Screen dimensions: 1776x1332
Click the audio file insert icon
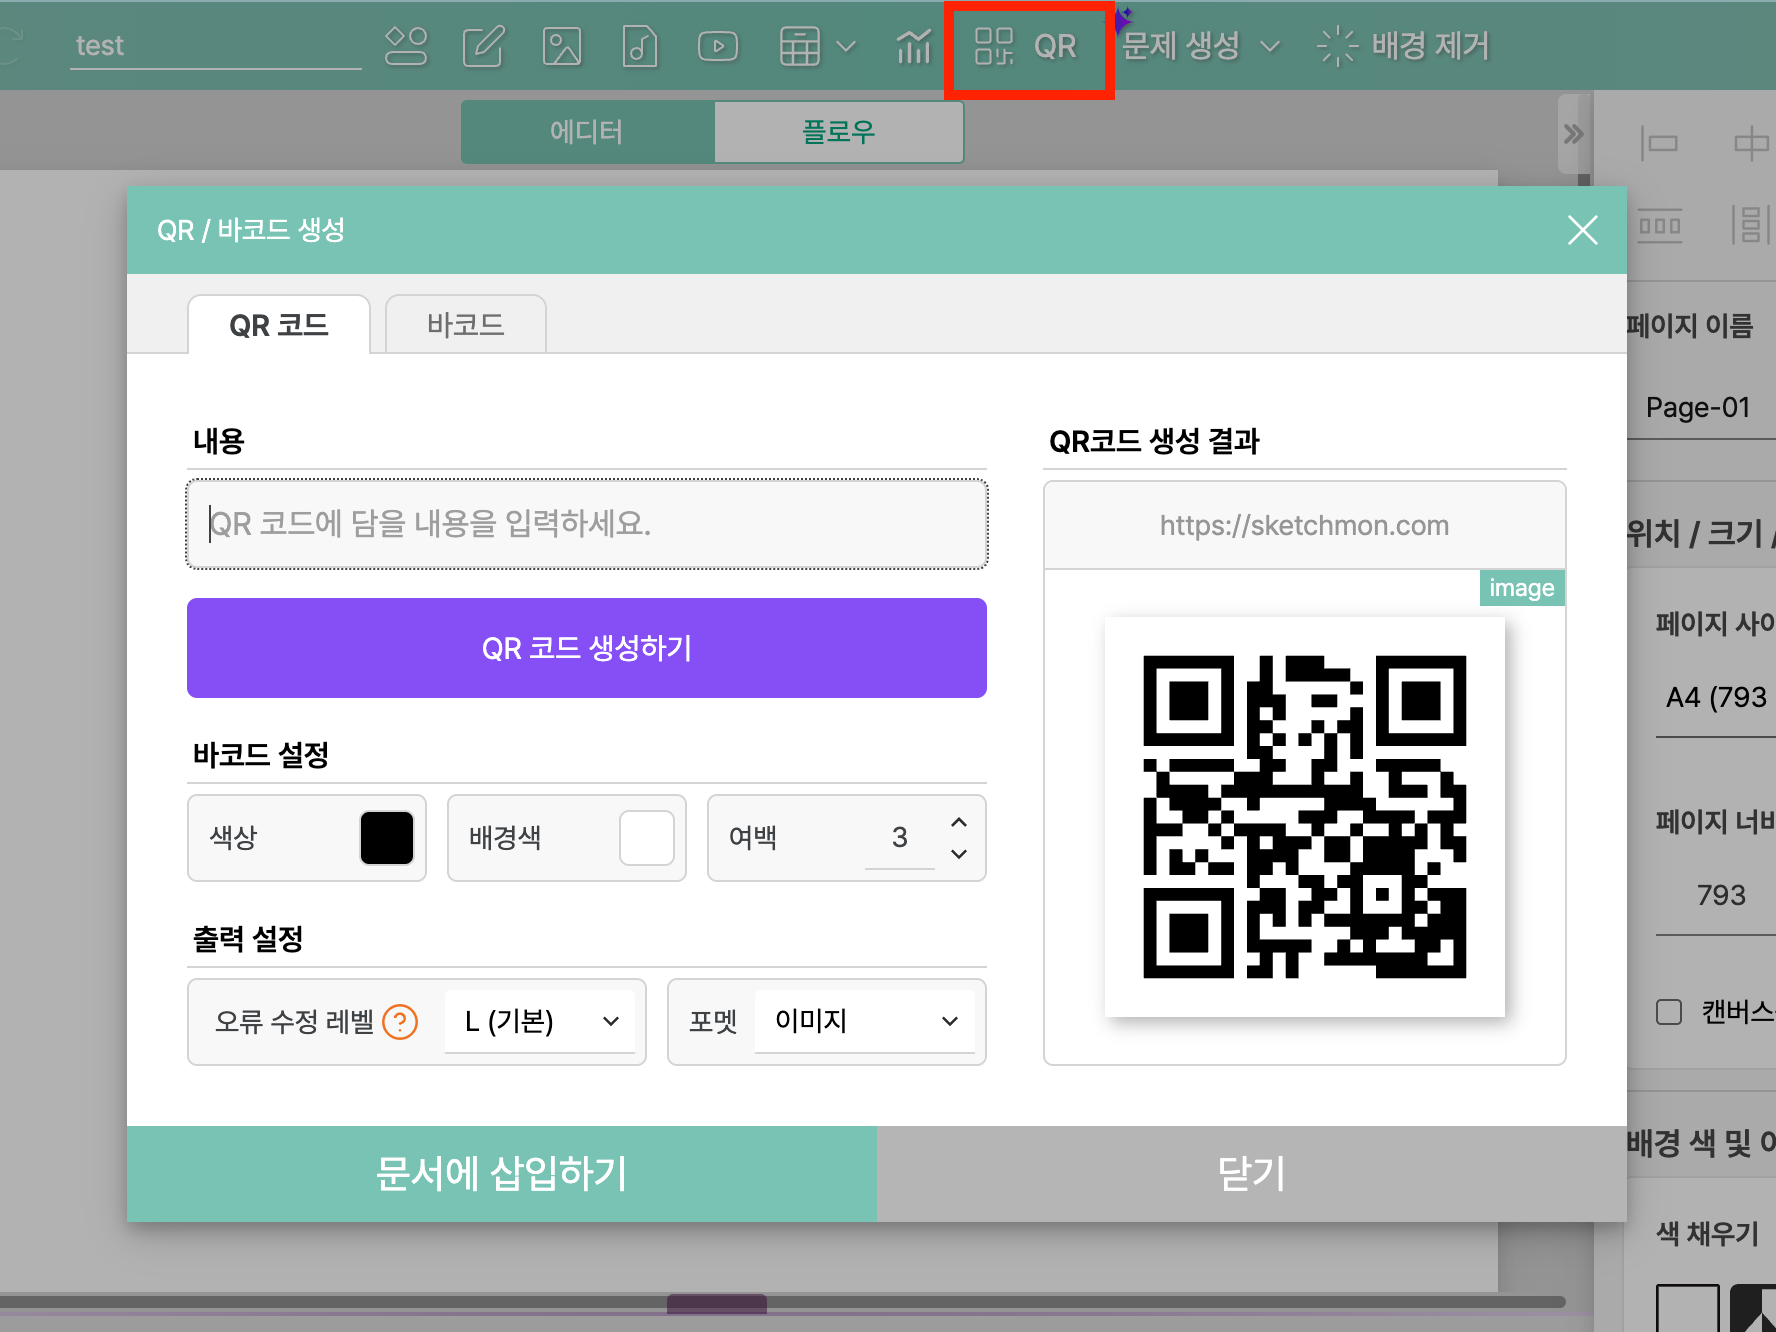tap(639, 46)
